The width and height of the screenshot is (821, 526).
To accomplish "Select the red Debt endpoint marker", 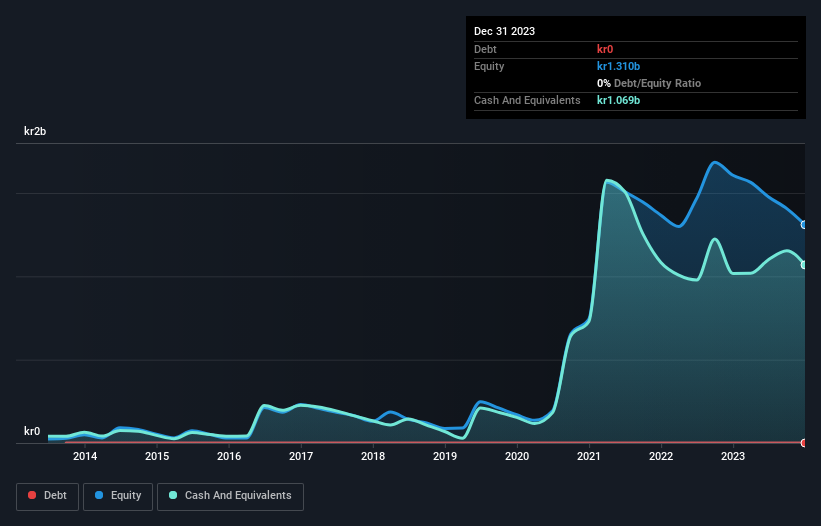I will click(x=804, y=443).
